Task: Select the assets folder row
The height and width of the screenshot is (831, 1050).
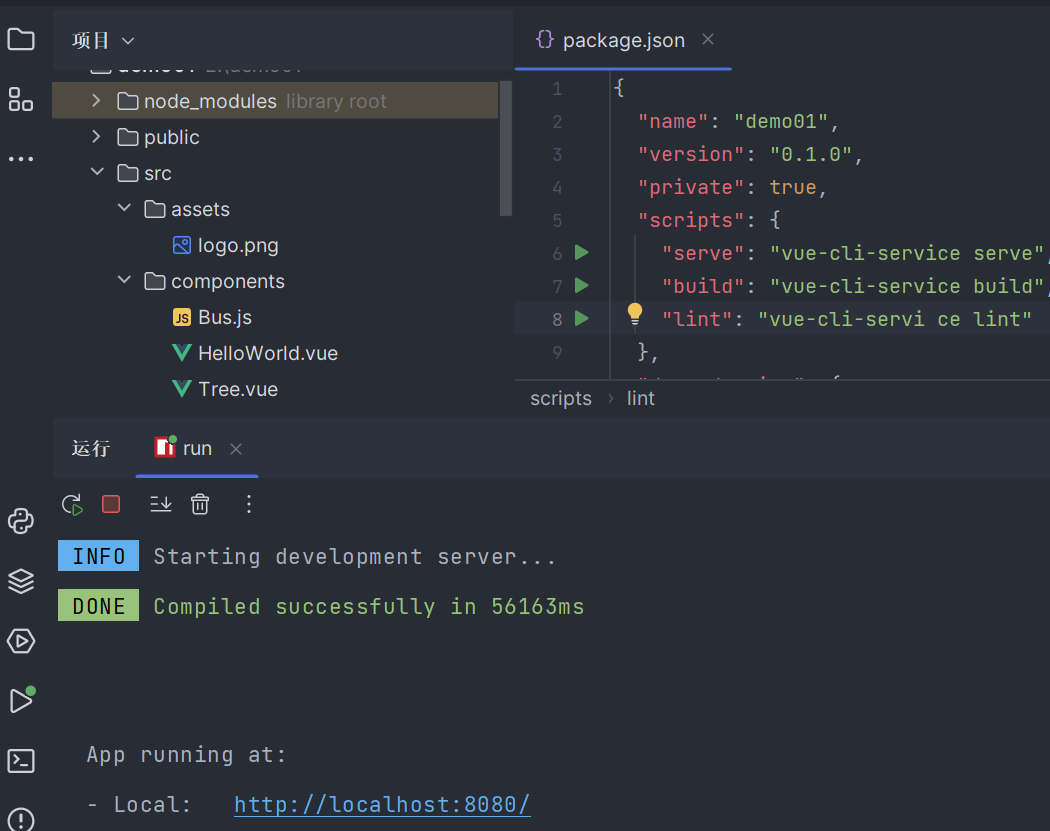Action: coord(275,209)
